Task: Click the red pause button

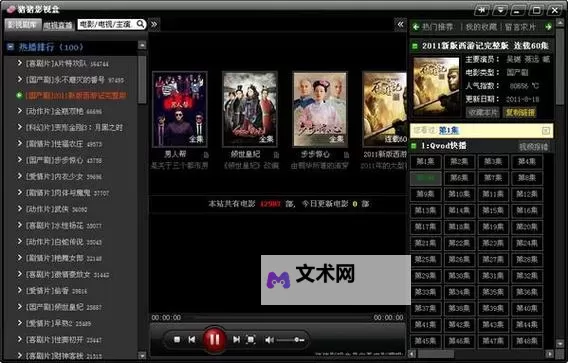Action: [214, 339]
